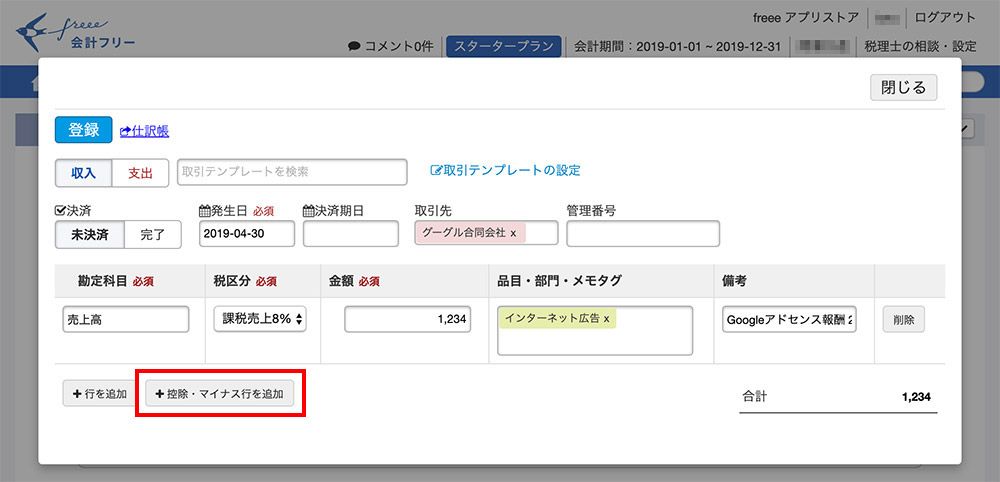Click the empty 決済期日 field

click(x=351, y=233)
